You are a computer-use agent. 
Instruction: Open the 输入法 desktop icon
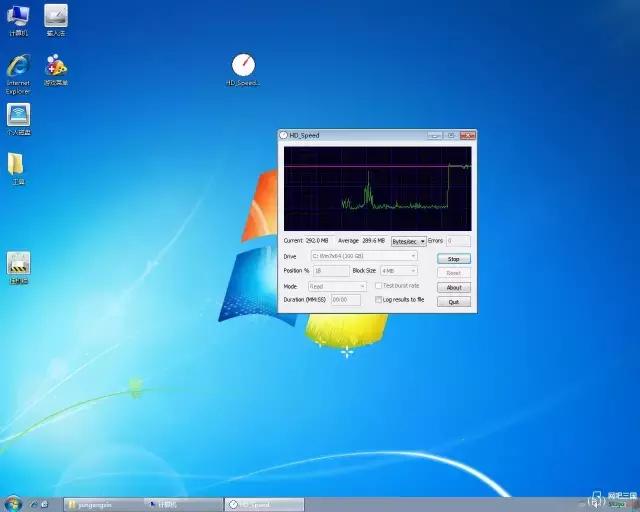pos(56,17)
